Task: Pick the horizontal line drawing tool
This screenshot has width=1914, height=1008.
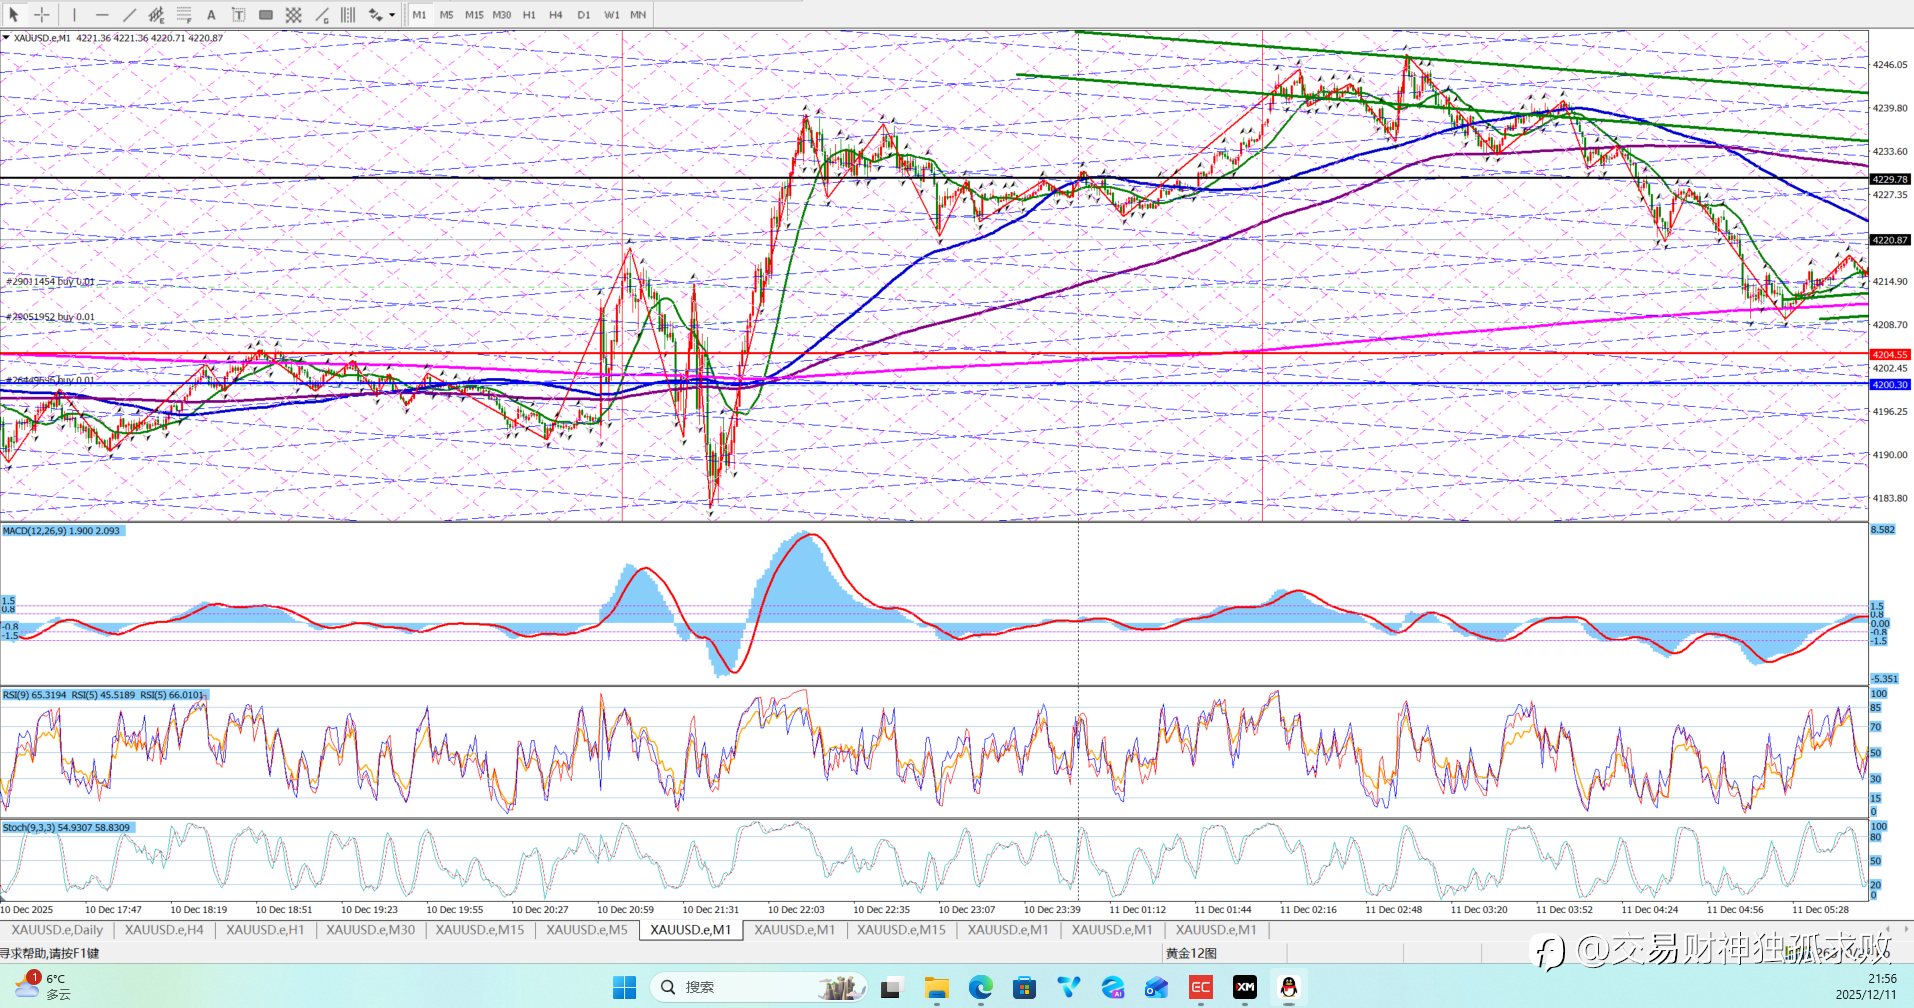Action: [x=102, y=15]
